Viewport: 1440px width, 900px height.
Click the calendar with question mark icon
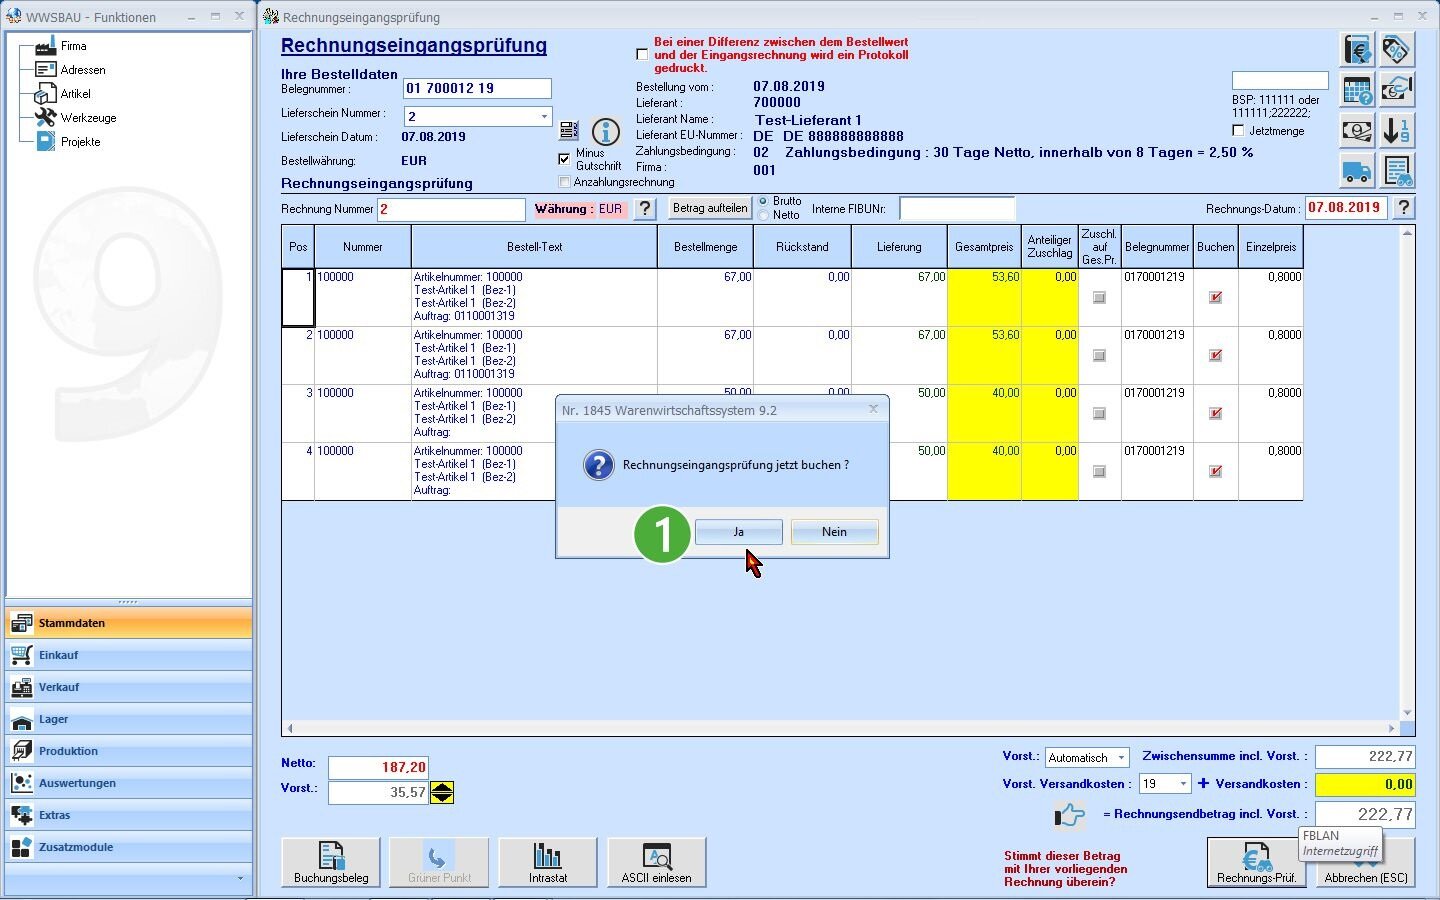[x=1357, y=90]
